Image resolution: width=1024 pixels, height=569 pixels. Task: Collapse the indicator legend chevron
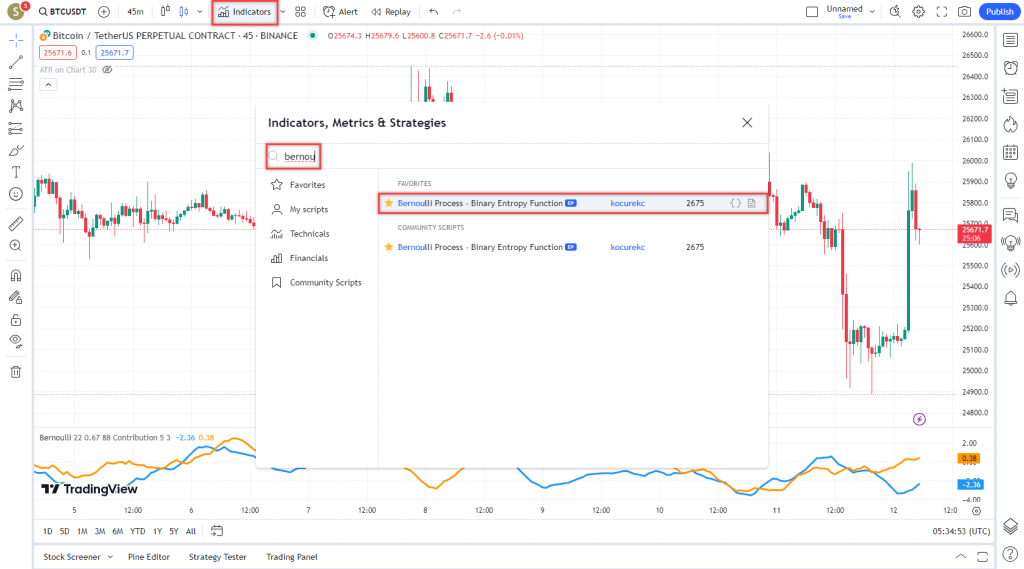pyautogui.click(x=48, y=84)
